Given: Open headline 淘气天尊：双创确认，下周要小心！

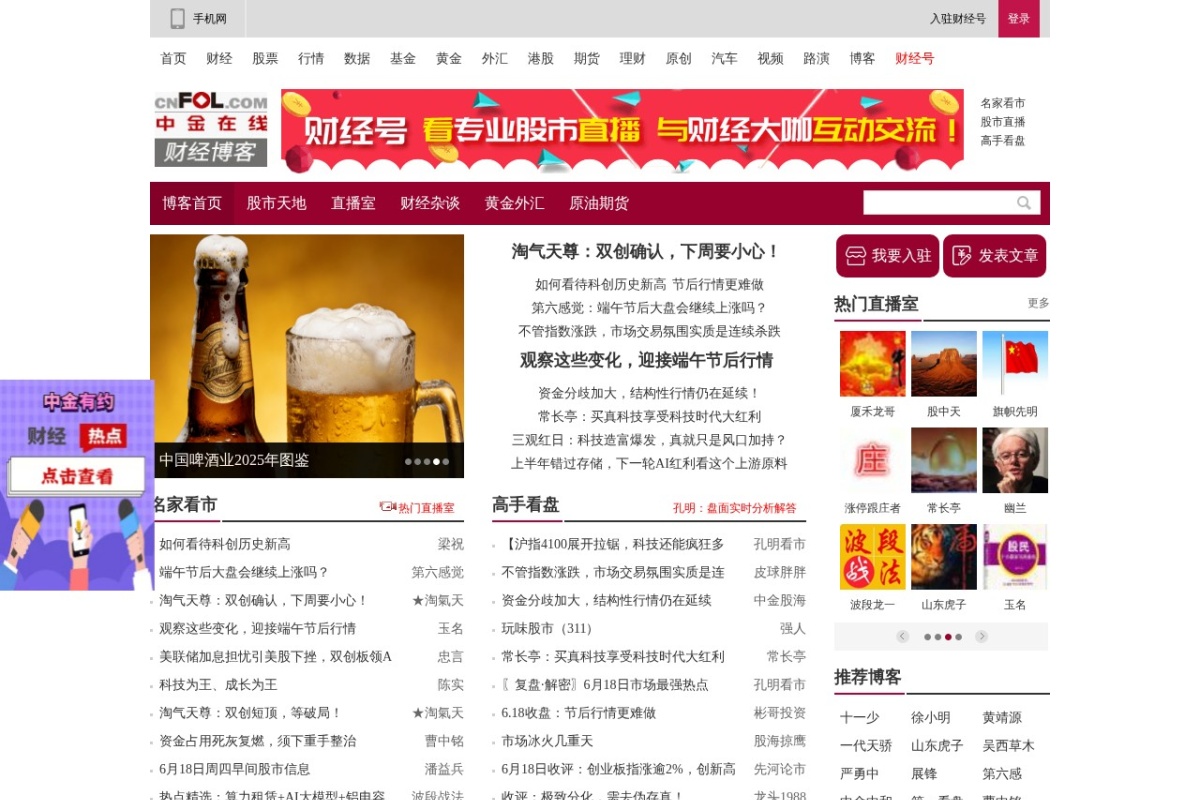Looking at the screenshot, I should pos(646,252).
